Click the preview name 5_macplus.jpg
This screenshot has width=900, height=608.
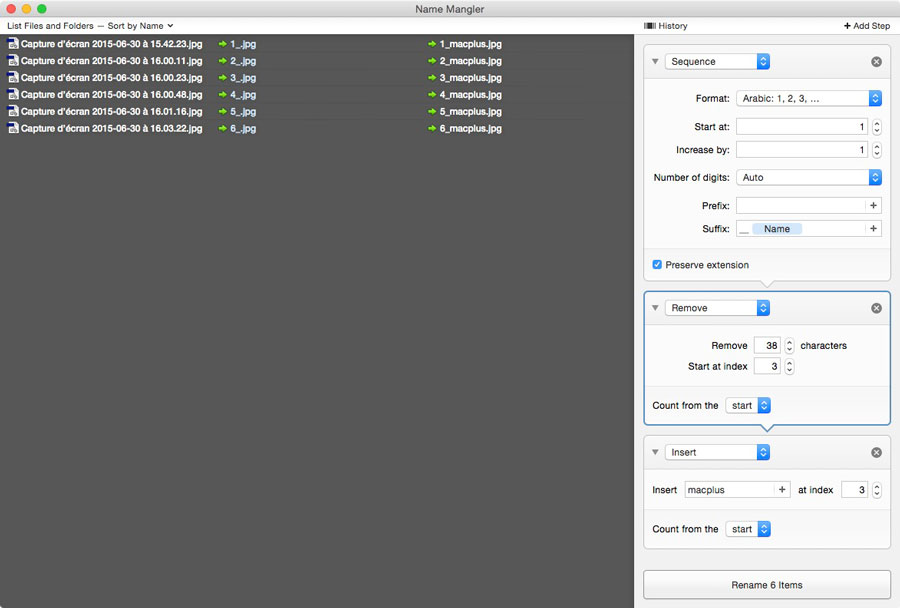pyautogui.click(x=471, y=112)
